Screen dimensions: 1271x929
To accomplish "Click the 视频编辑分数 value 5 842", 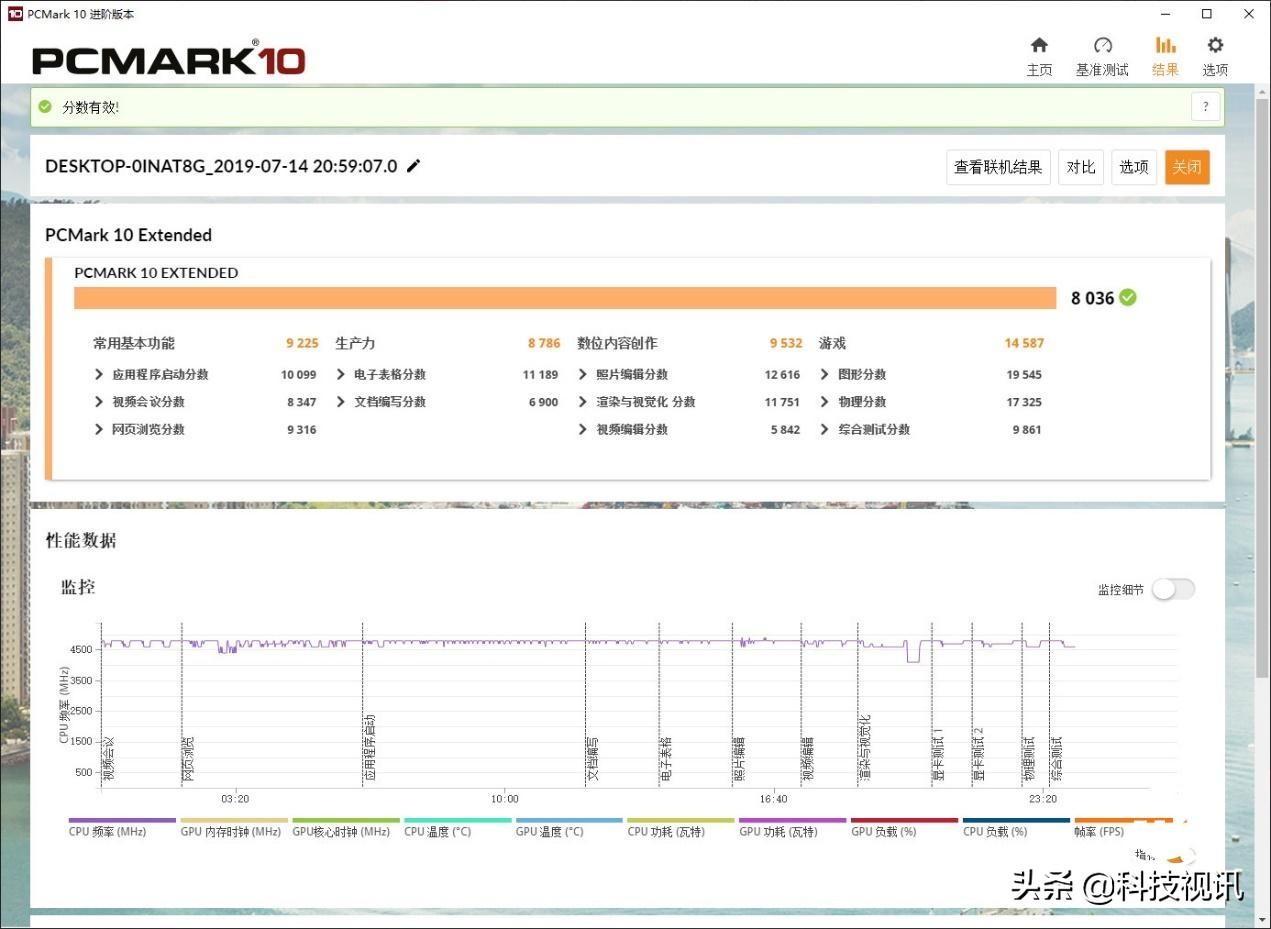I will point(785,429).
